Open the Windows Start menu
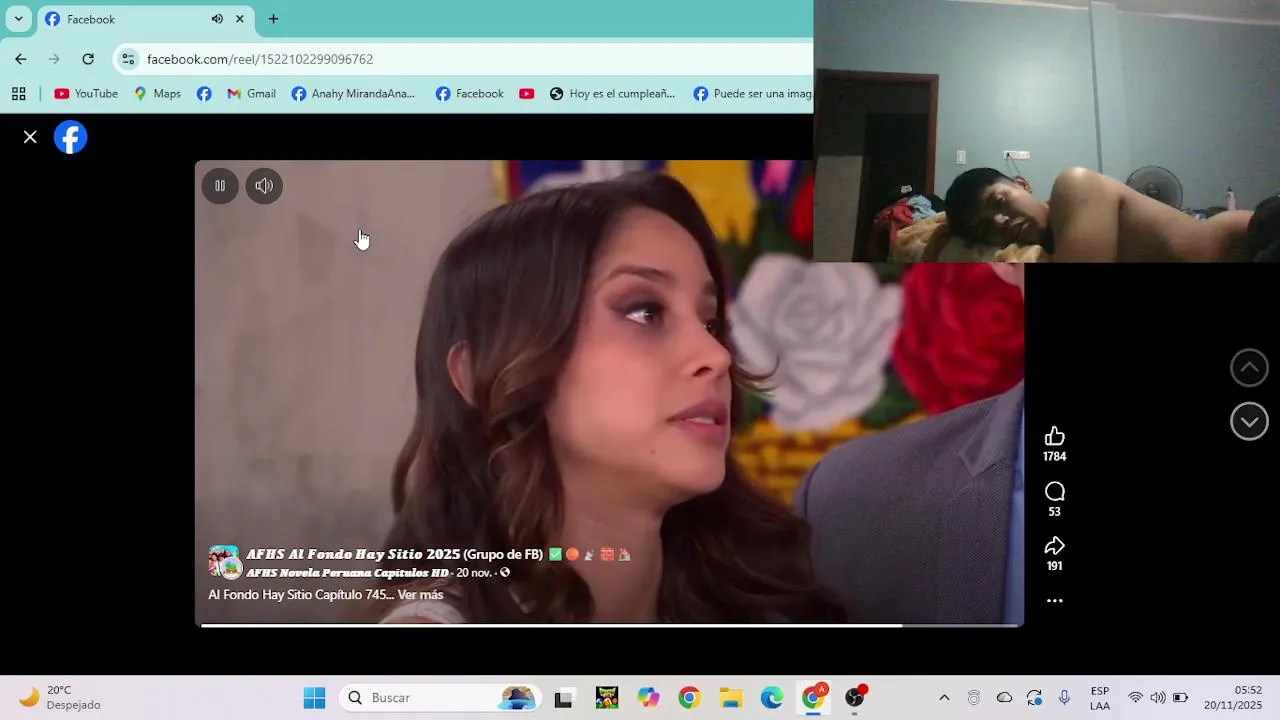The width and height of the screenshot is (1280, 720). (314, 698)
